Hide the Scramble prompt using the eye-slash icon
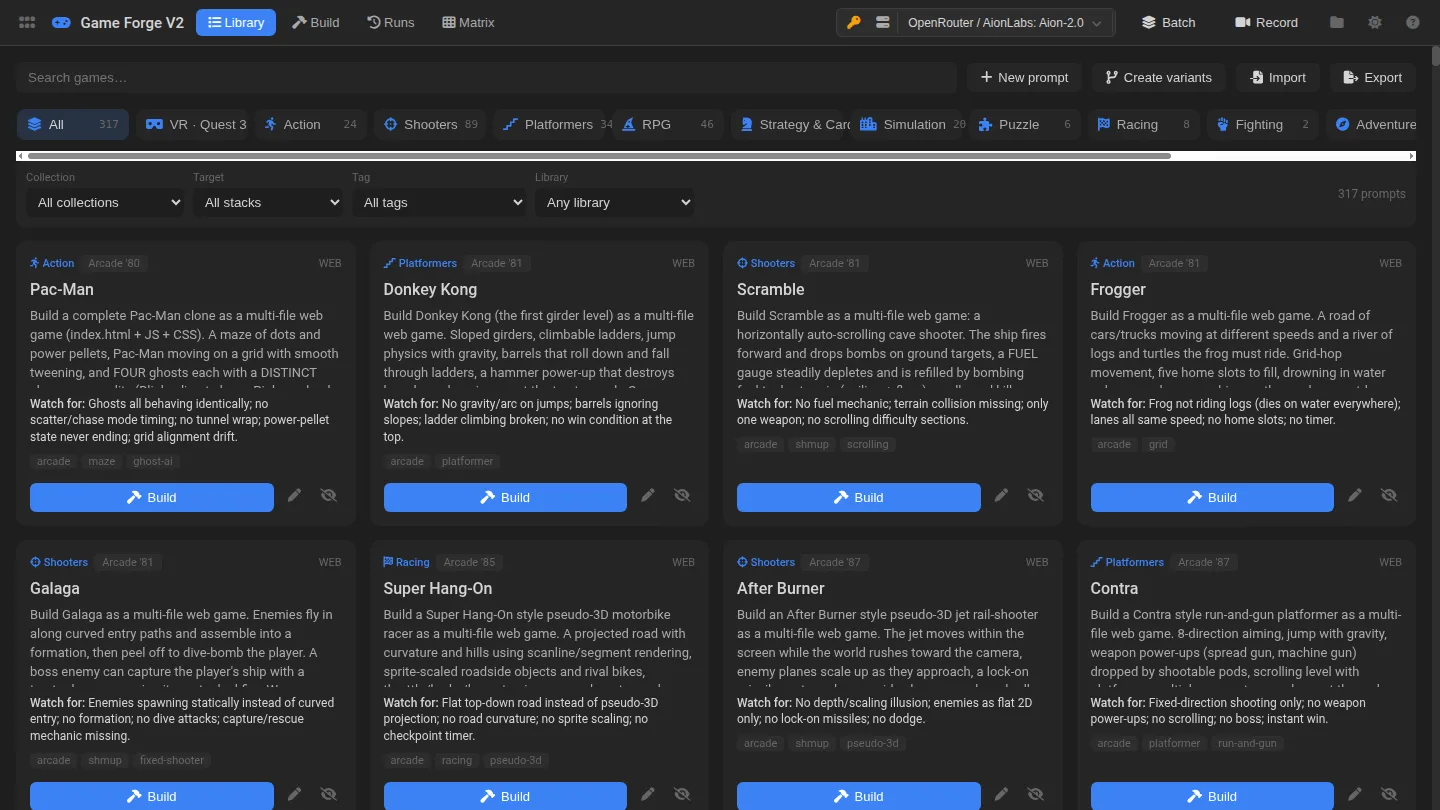1440x810 pixels. (1036, 495)
